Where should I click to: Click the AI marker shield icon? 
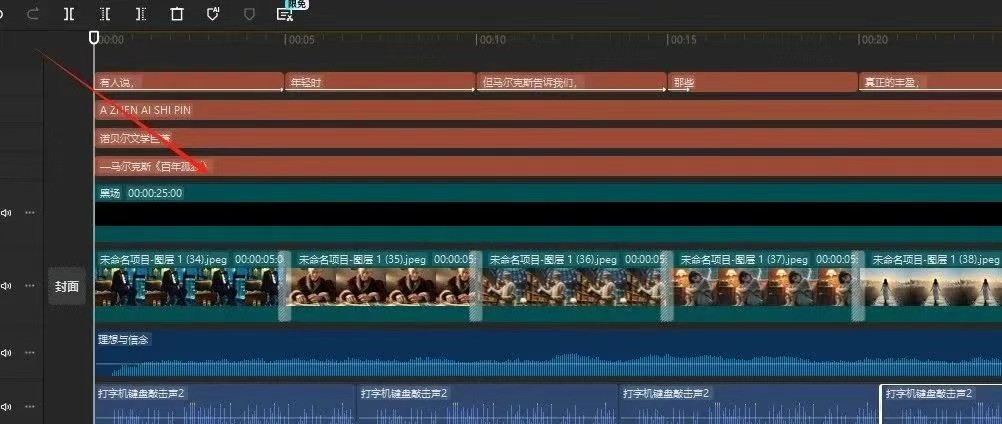tap(213, 13)
